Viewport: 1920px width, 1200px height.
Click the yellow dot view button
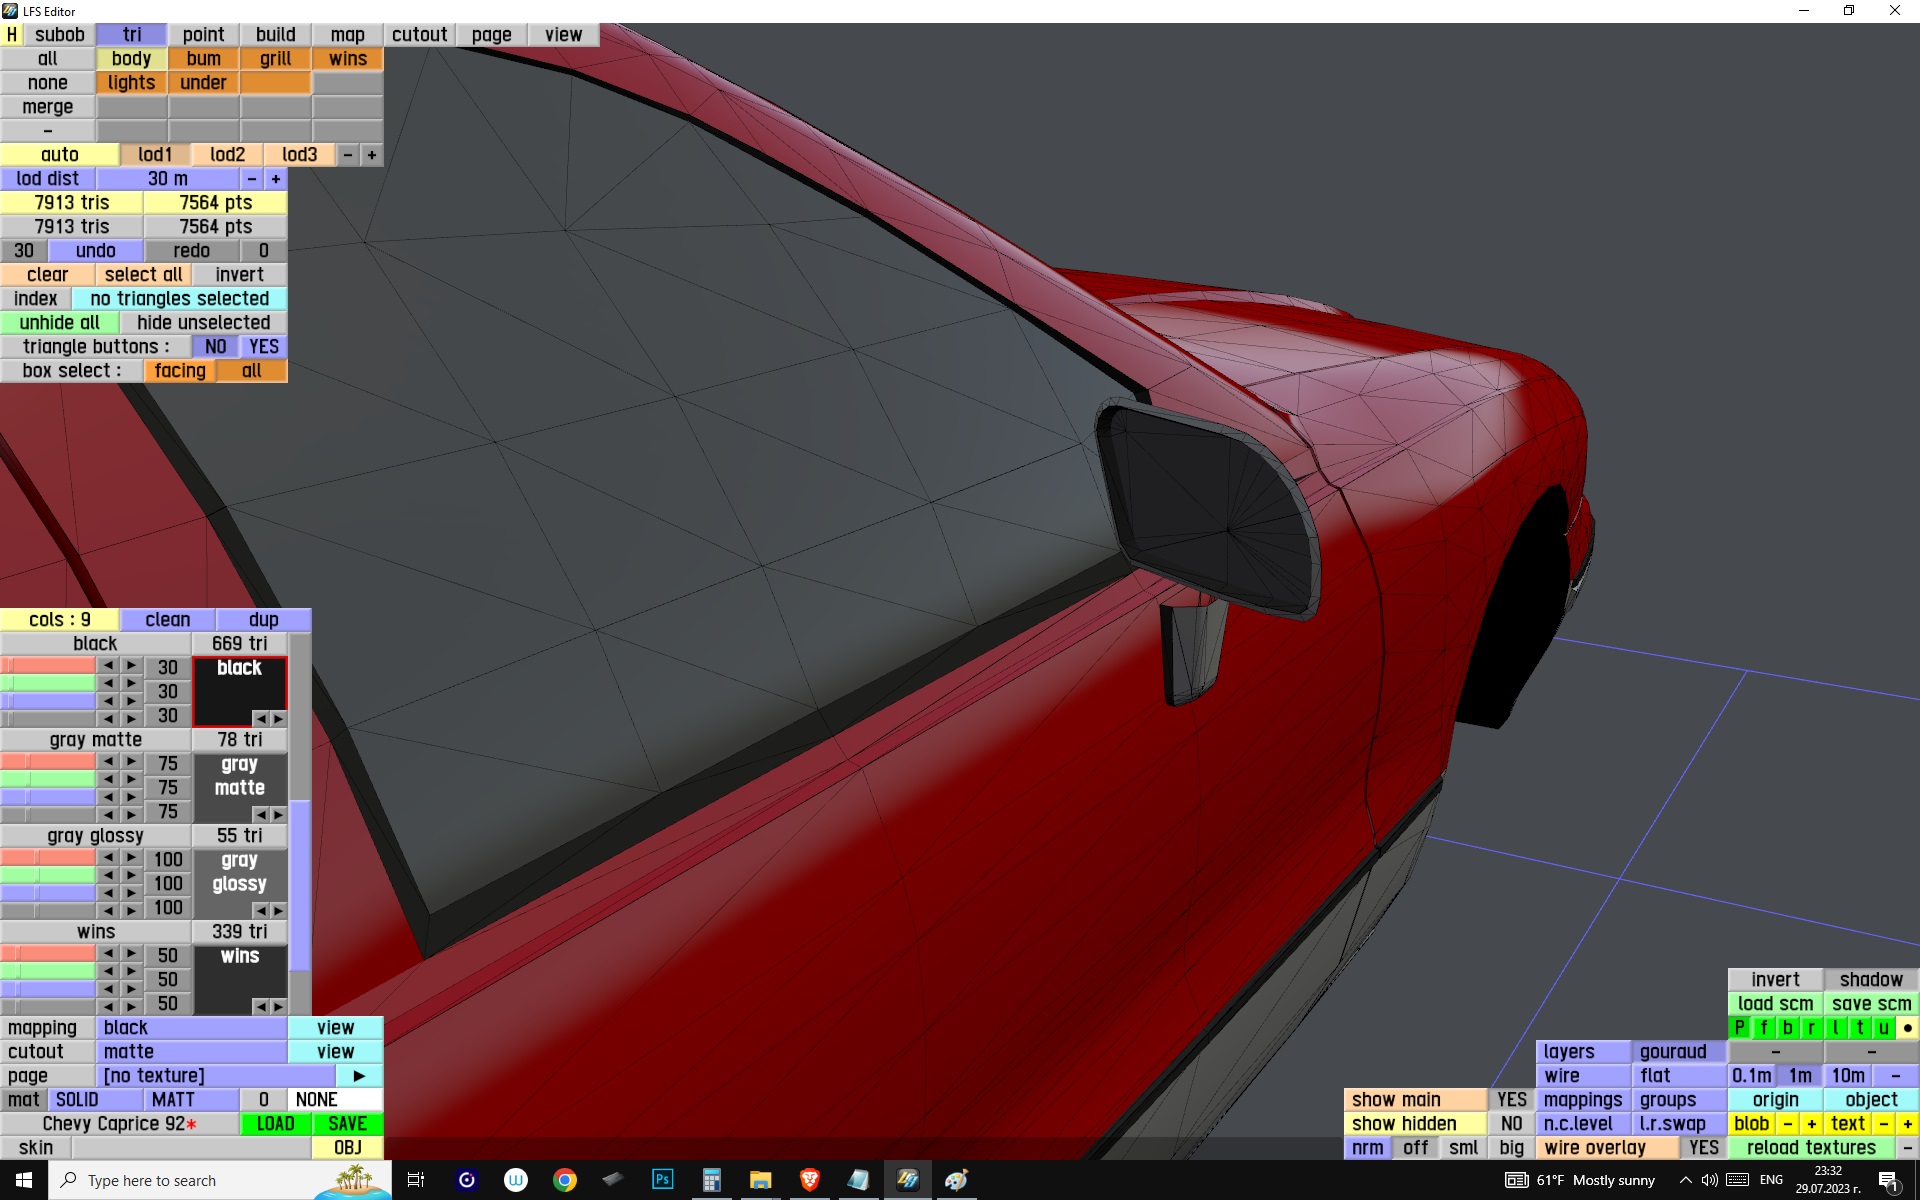1907,1028
